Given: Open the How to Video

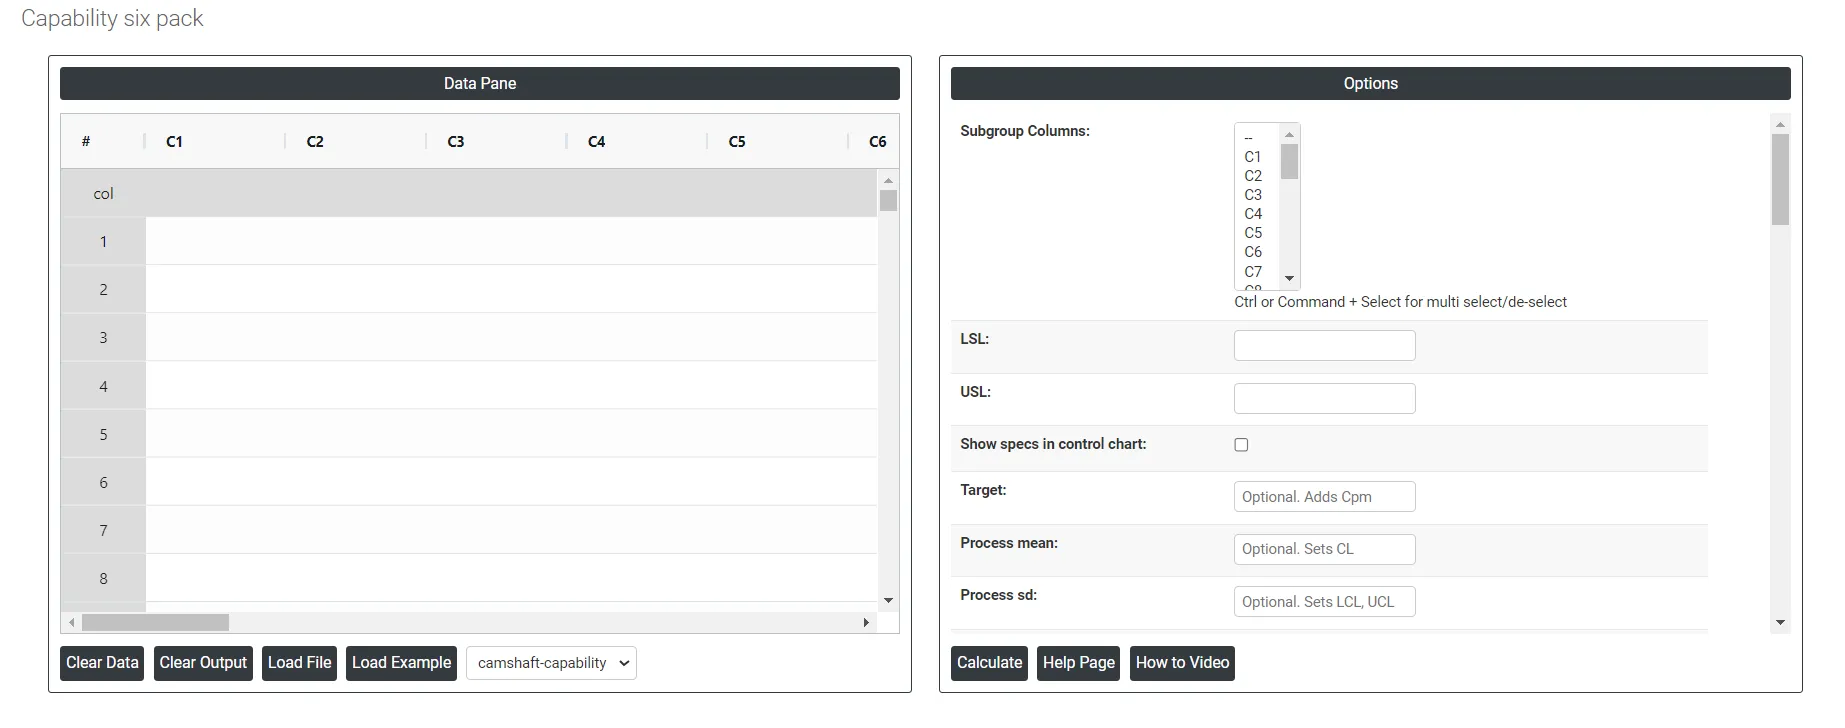Looking at the screenshot, I should 1182,663.
